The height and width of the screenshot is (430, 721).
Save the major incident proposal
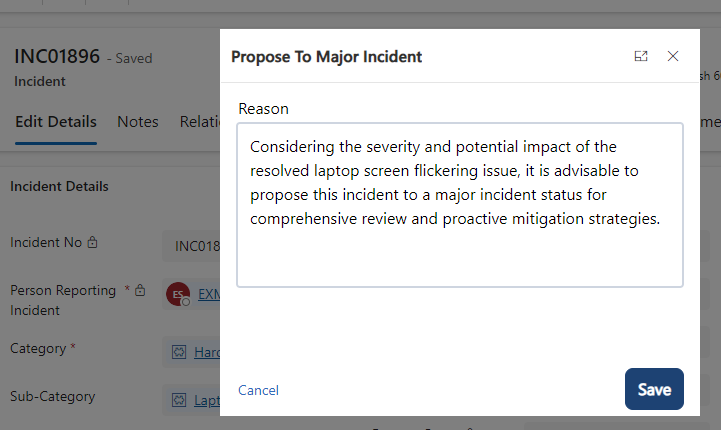pyautogui.click(x=654, y=389)
